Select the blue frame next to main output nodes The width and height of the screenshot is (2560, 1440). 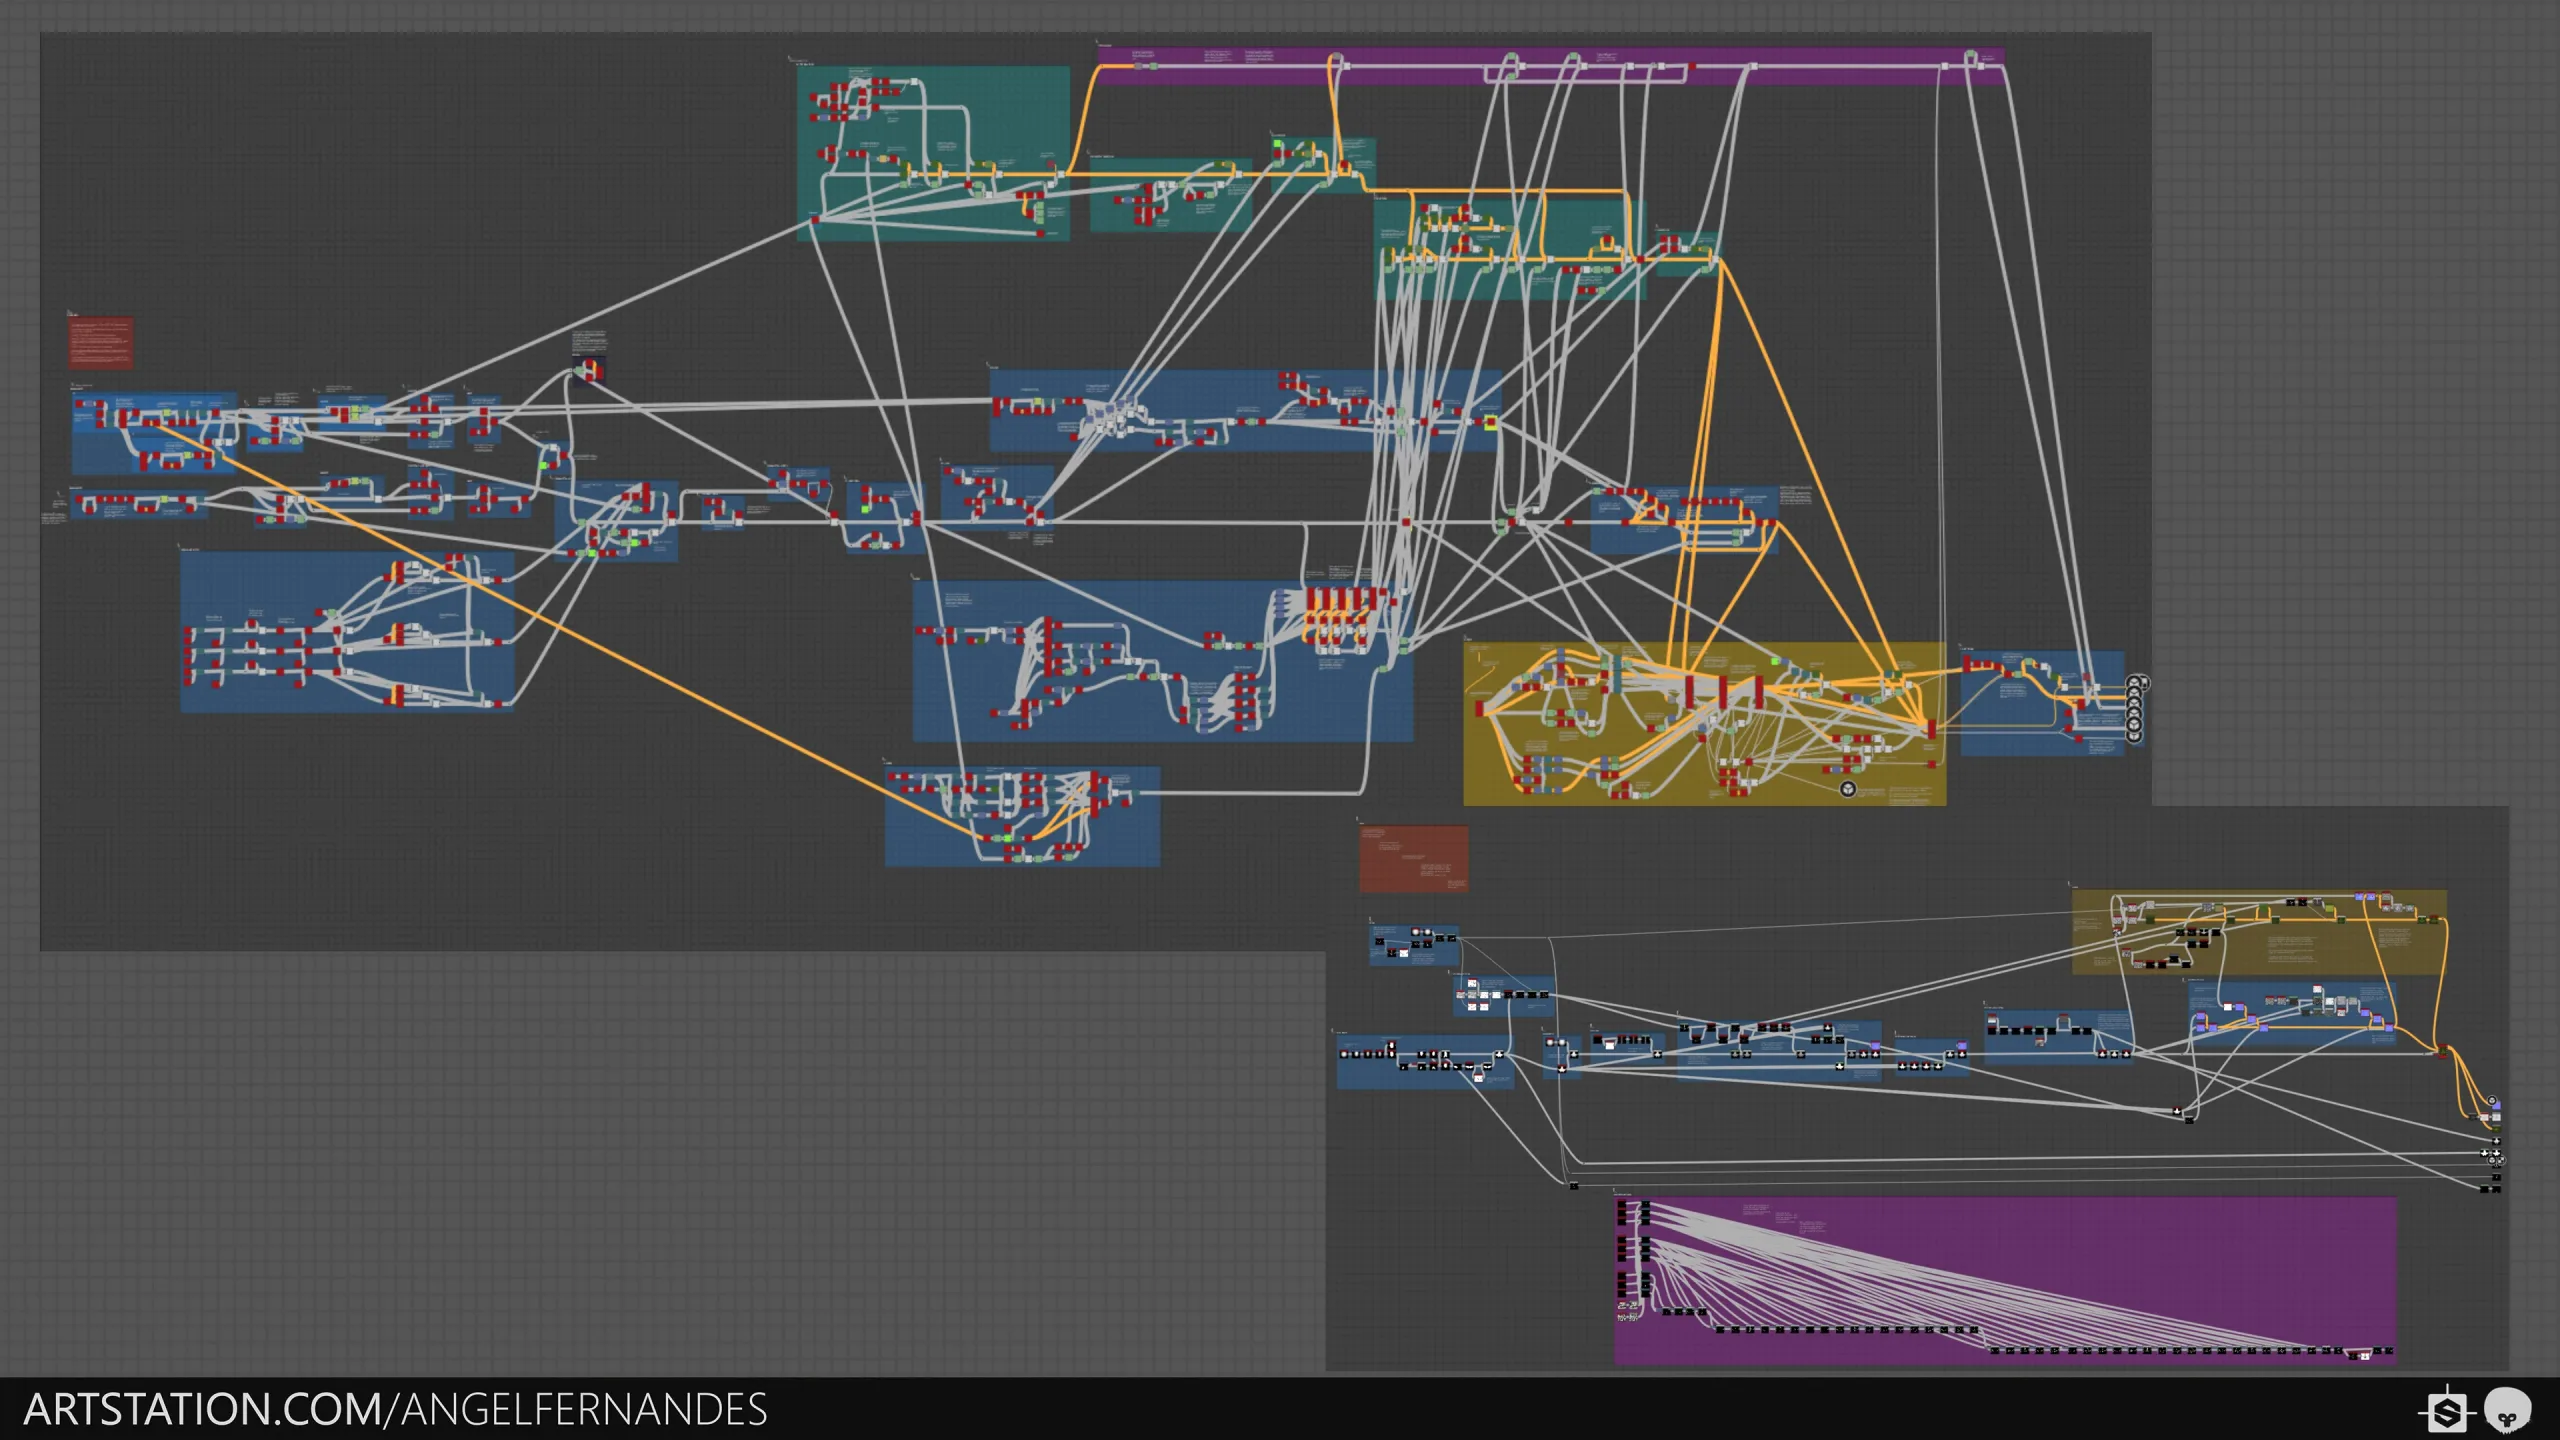pos(2042,703)
